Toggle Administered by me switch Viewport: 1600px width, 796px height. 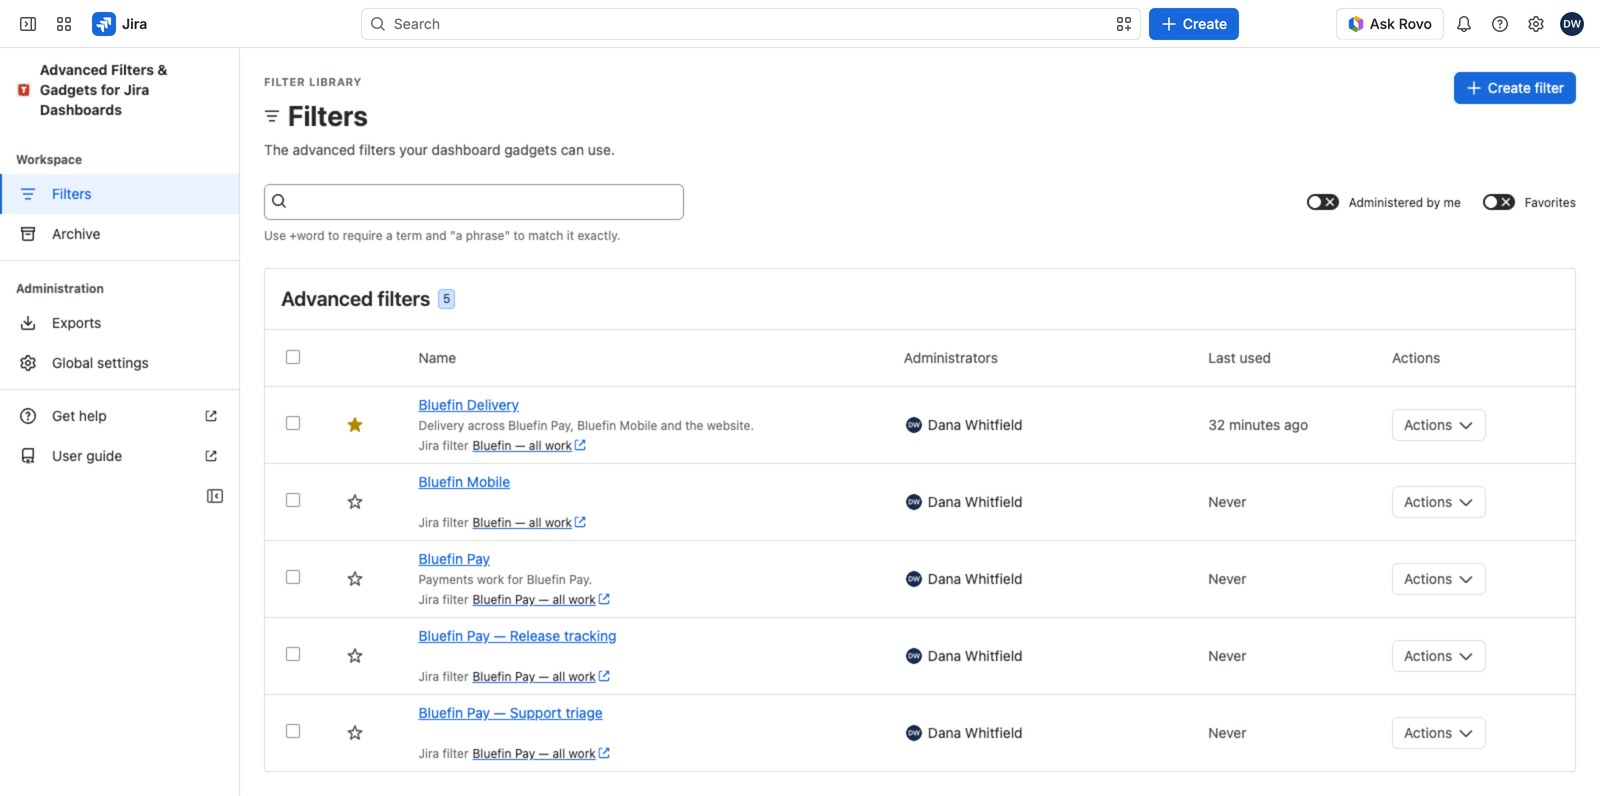point(1322,202)
